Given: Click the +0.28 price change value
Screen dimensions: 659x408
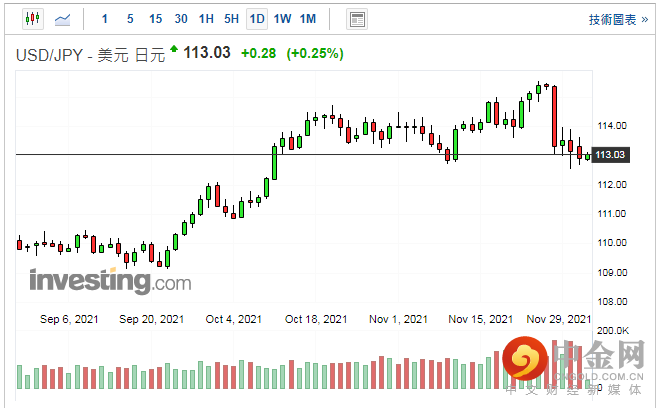Looking at the screenshot, I should tap(258, 53).
